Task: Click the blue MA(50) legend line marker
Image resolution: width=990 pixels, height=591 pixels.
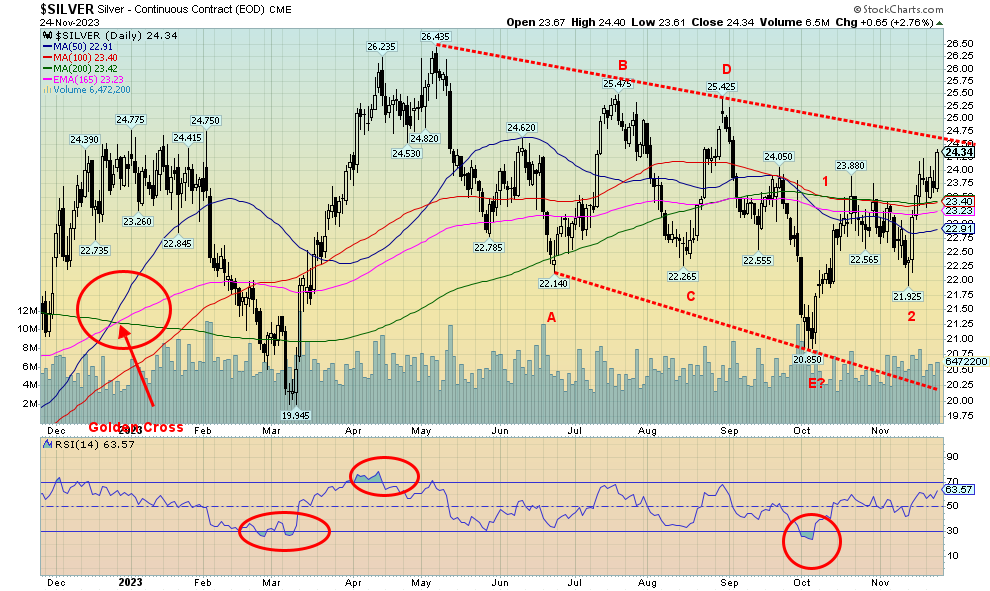Action: click(47, 46)
